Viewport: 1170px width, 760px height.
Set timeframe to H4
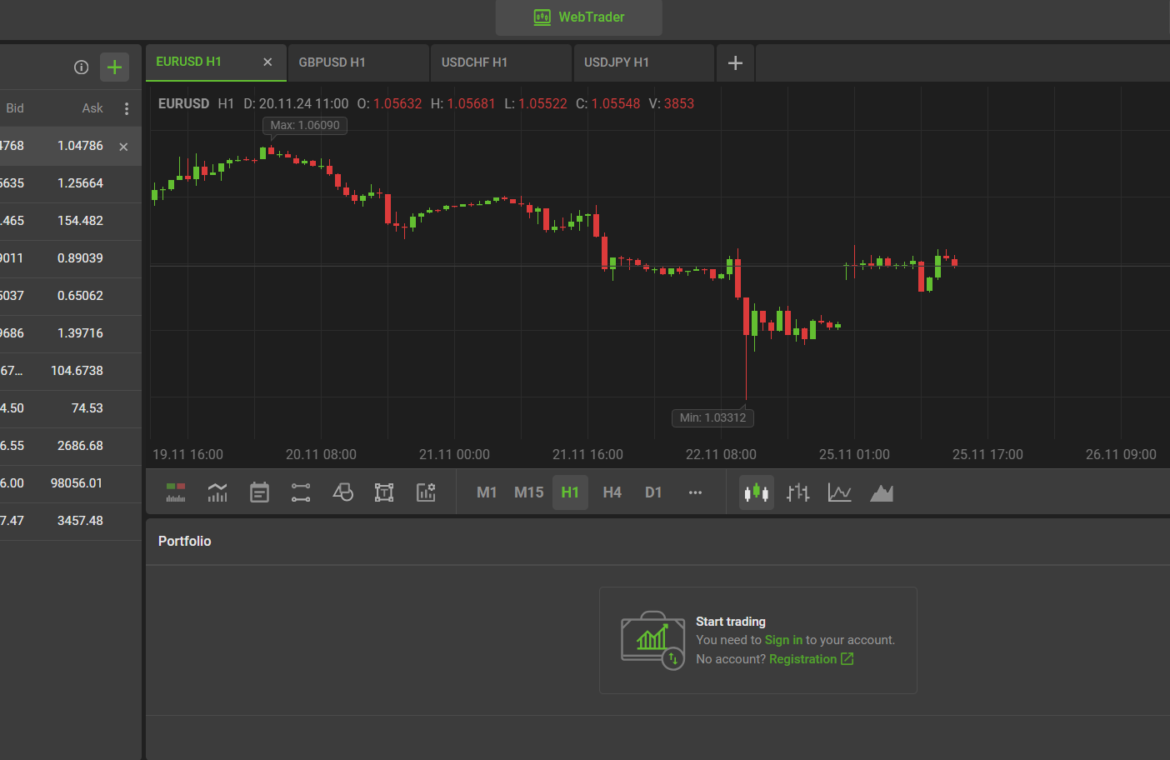pos(612,492)
